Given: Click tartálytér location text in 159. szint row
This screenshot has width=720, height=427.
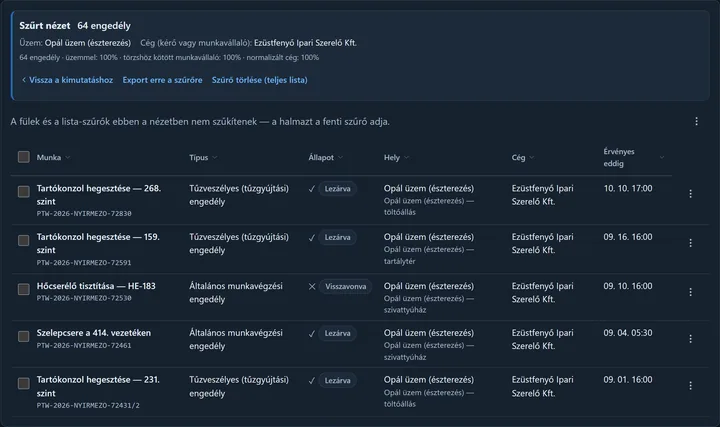Looking at the screenshot, I should pos(399,261).
